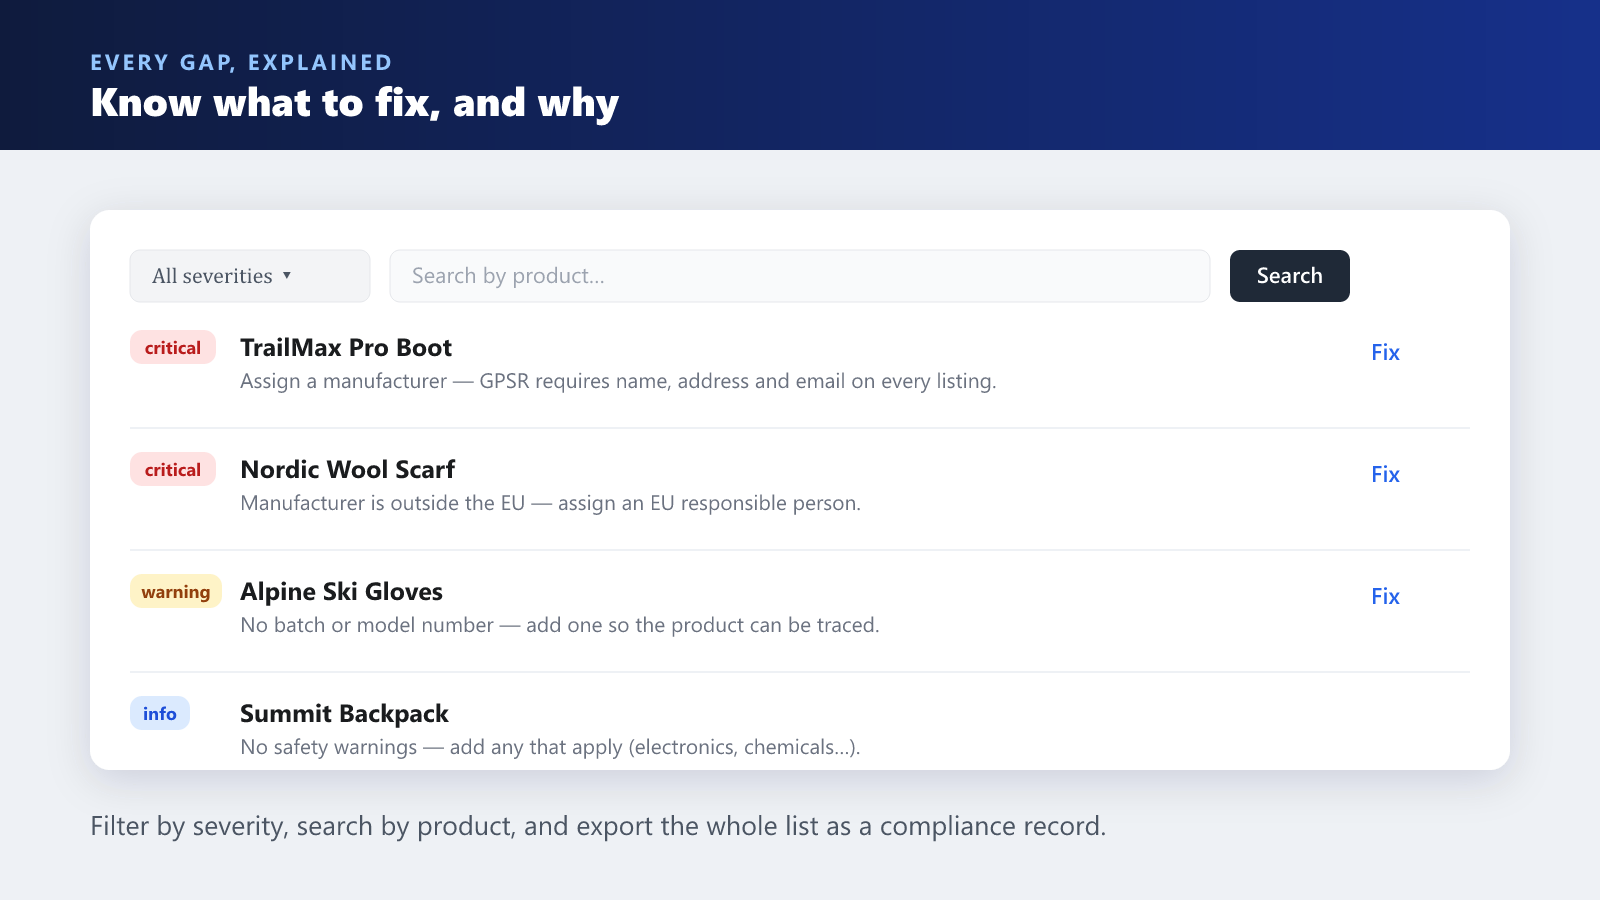Select the Summit Backpack product title
Image resolution: width=1600 pixels, height=900 pixels.
344,713
